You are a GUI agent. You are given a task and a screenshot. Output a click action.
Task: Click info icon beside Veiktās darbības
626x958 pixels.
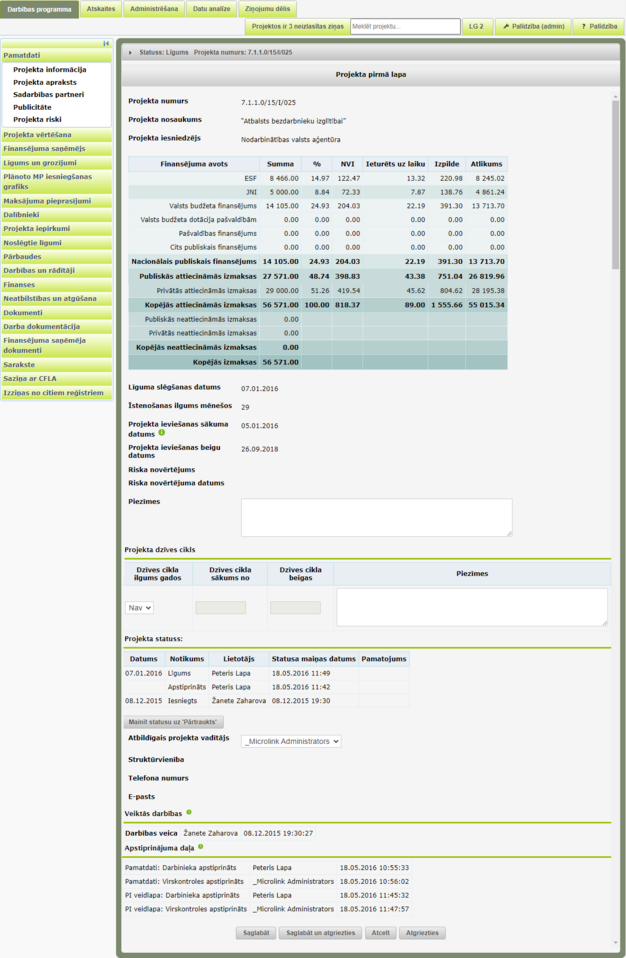189,812
